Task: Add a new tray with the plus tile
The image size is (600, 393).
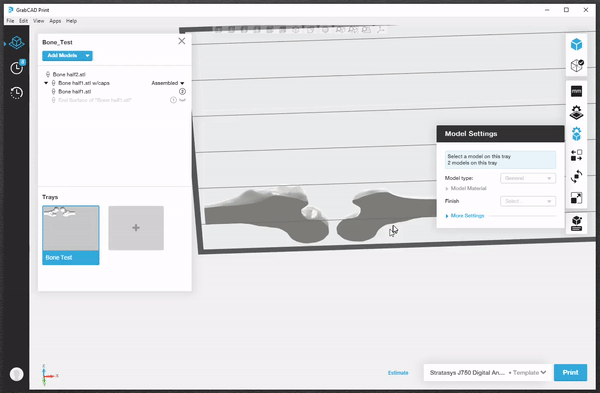Action: (136, 228)
